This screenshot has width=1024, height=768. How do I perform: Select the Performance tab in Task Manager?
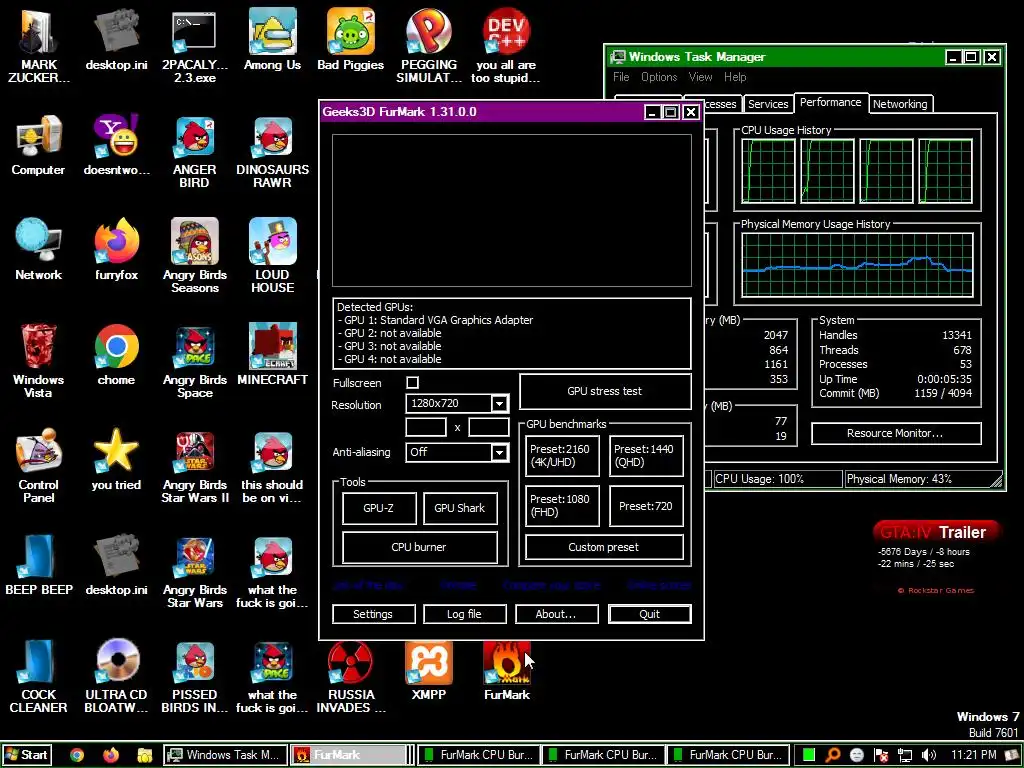[831, 103]
